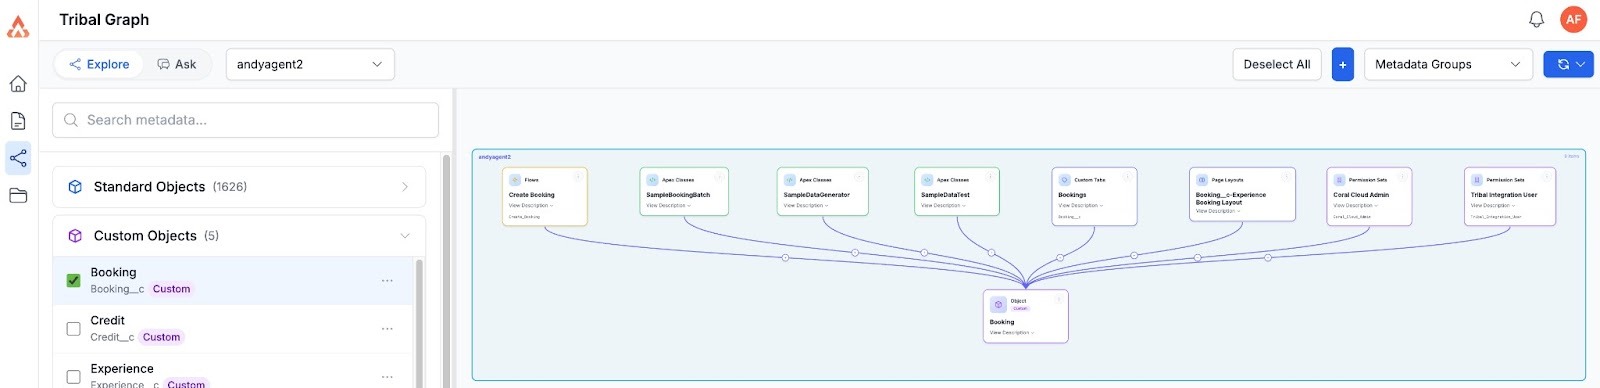This screenshot has height=388, width=1600.
Task: Focus the Search metadata field
Action: [x=245, y=120]
